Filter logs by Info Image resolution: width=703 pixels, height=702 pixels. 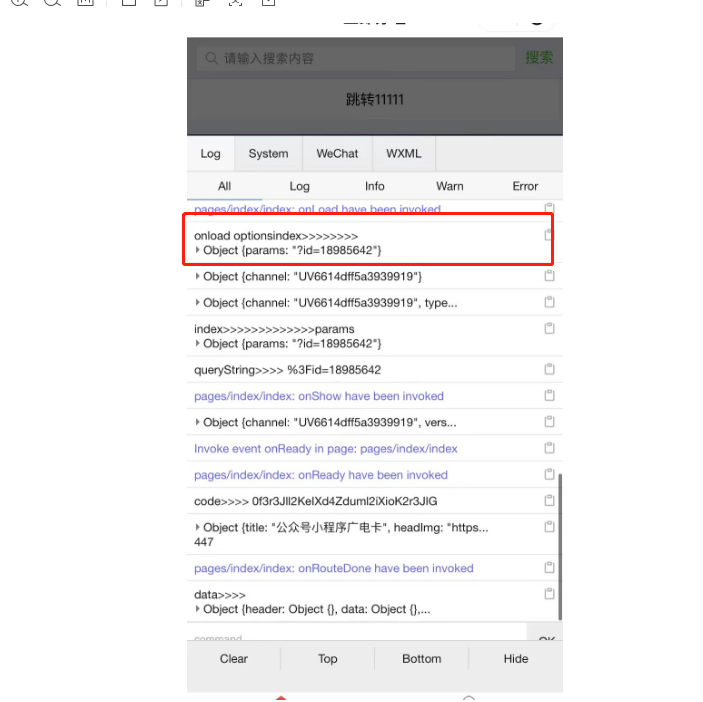click(374, 186)
